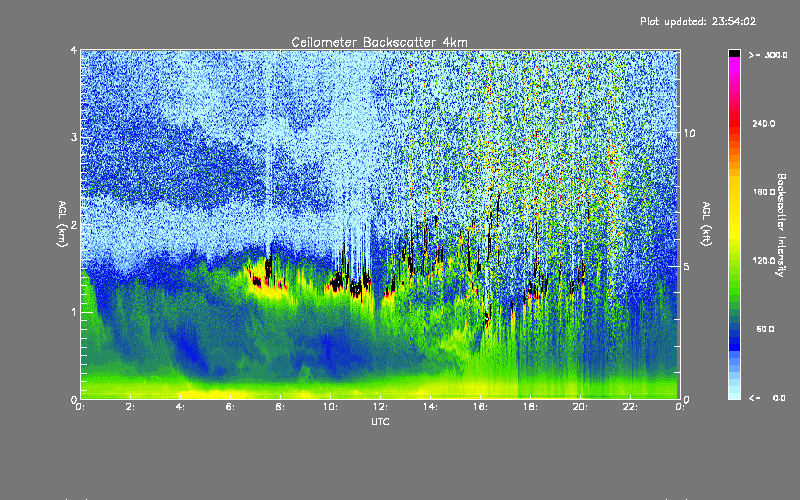Click the '1' tick on AGL km axis

click(74, 312)
